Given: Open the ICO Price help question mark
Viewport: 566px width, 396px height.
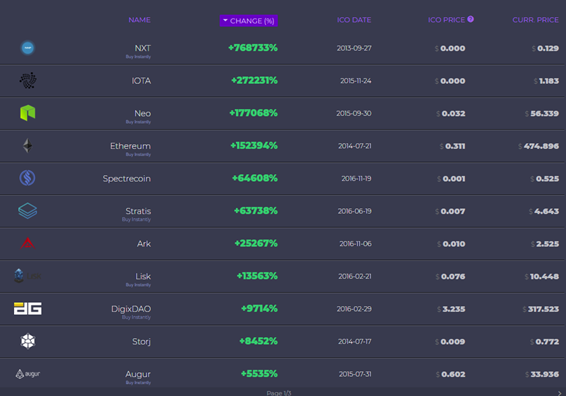Looking at the screenshot, I should [x=470, y=19].
